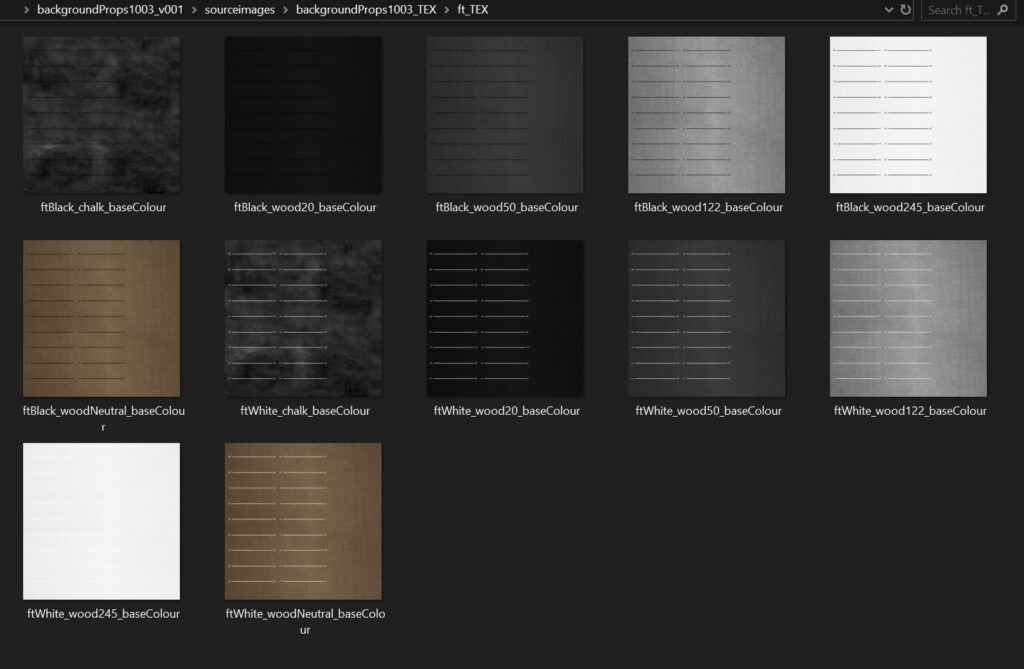1024x669 pixels.
Task: Select ftBlack_wood245_baseColour white texture
Action: (908, 115)
